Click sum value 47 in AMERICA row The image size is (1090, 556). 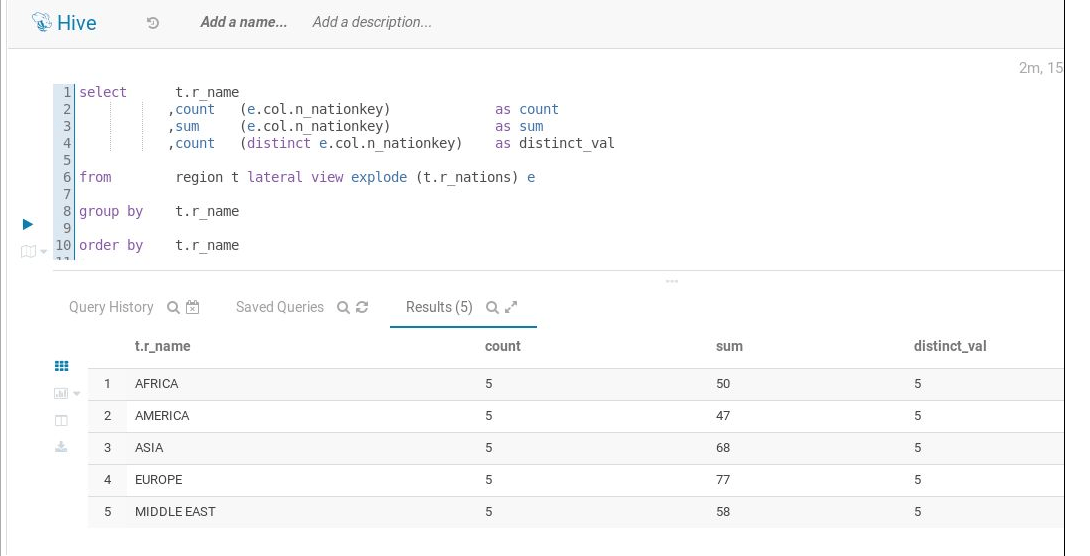coord(723,416)
